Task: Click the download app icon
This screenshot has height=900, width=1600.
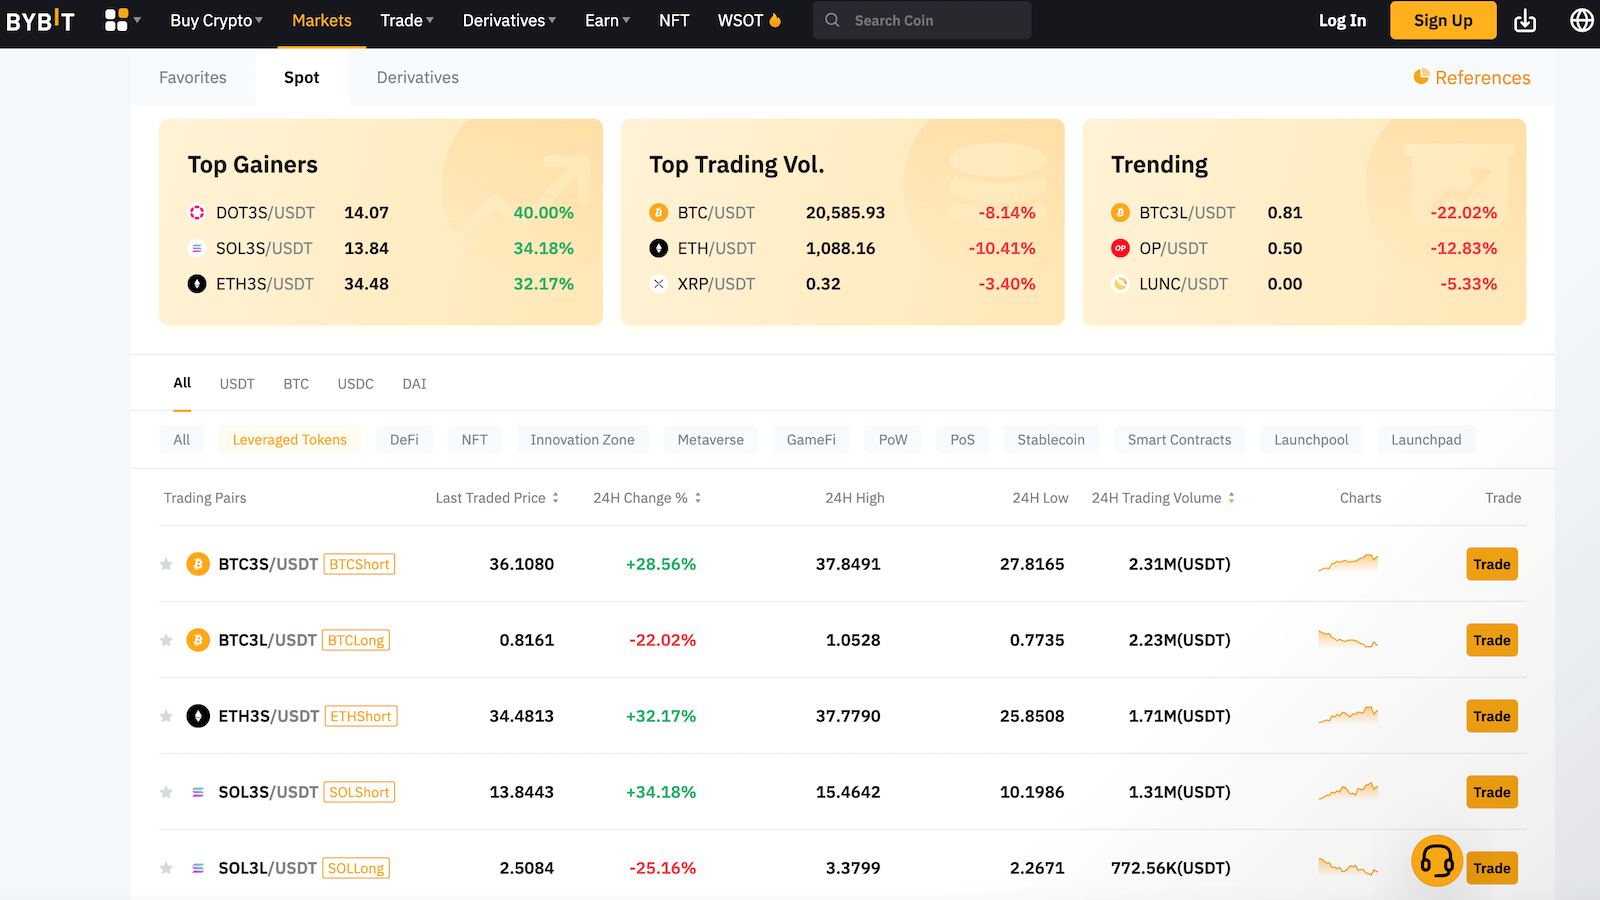Action: click(1525, 20)
